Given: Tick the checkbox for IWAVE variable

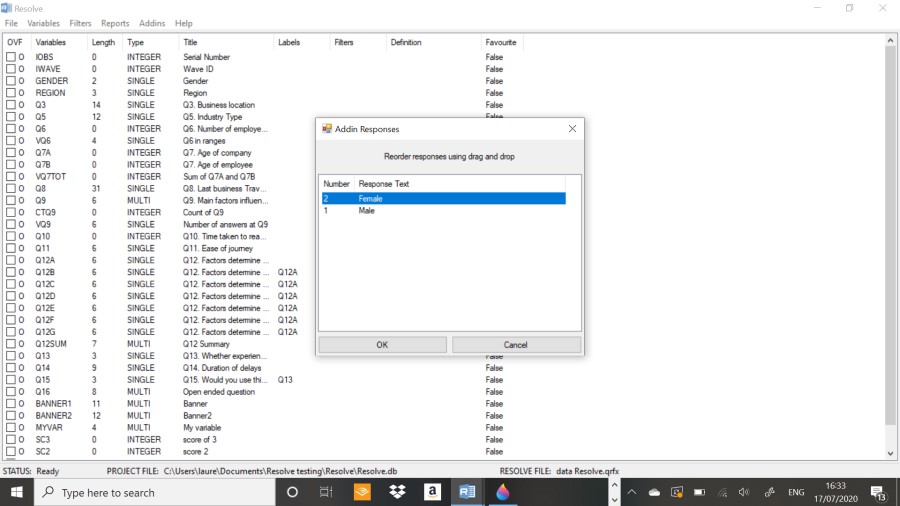Looking at the screenshot, I should [x=11, y=69].
